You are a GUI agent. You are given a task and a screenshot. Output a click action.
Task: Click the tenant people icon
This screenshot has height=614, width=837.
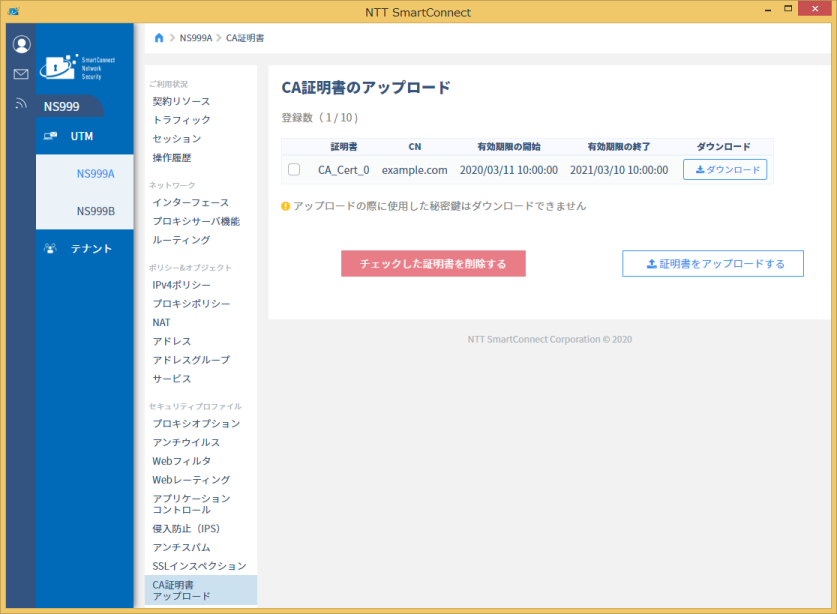pyautogui.click(x=50, y=248)
